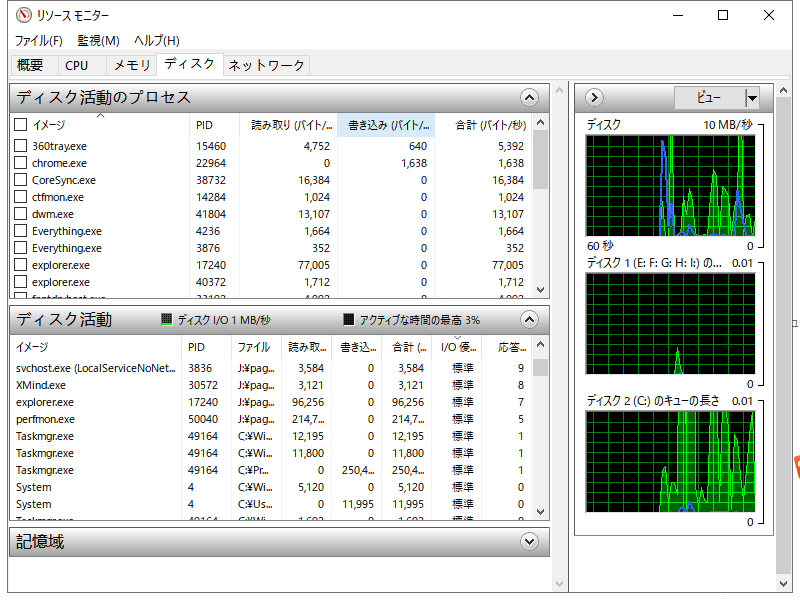The height and width of the screenshot is (600, 800).
Task: Open the 監視(M) menu
Action: tap(98, 41)
